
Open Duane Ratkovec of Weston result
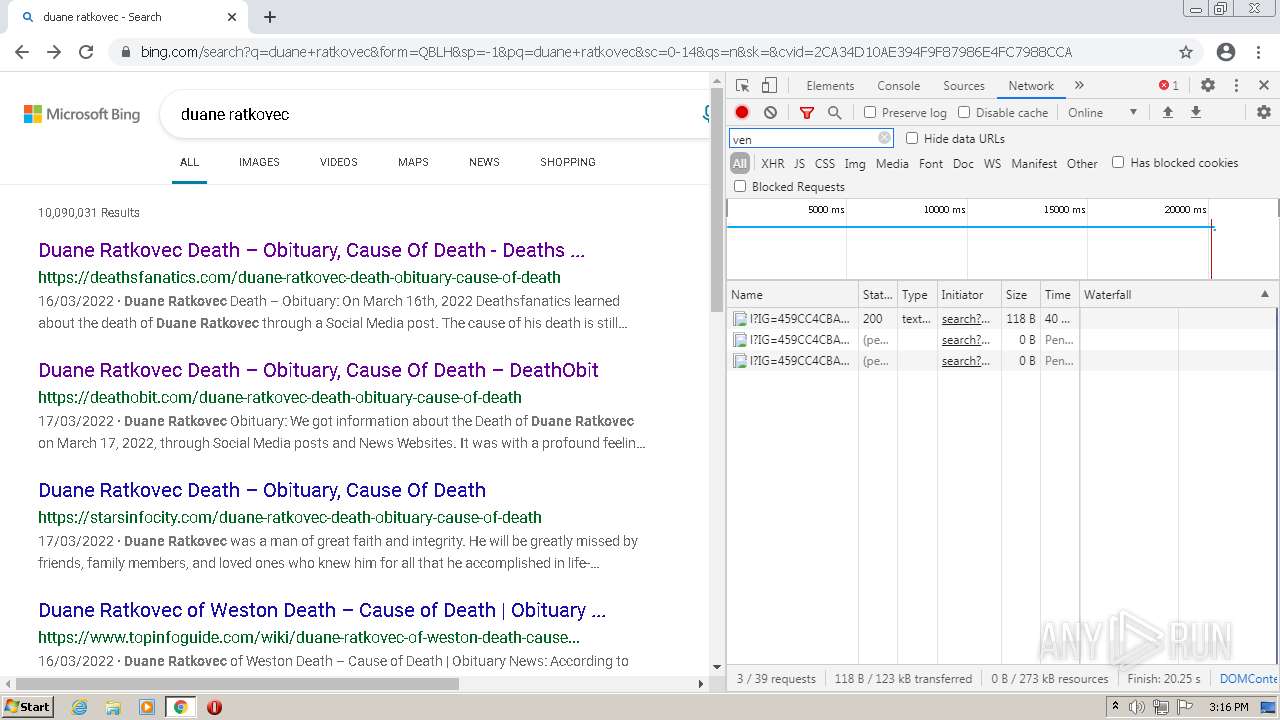pos(322,610)
